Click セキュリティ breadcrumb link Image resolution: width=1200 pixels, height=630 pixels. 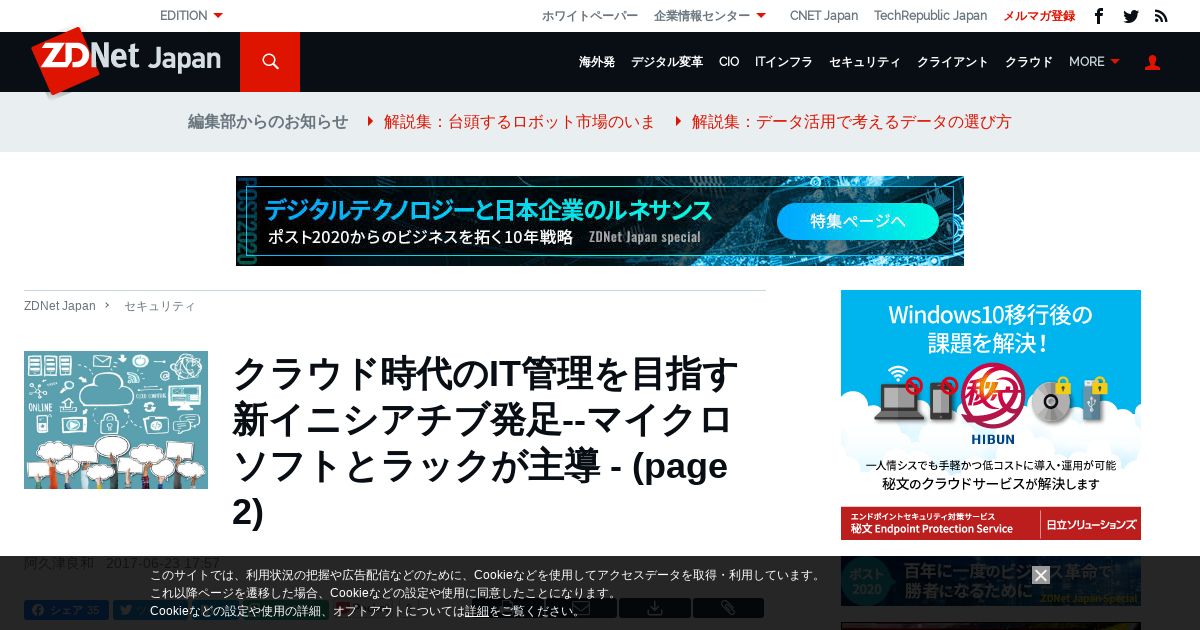click(160, 306)
